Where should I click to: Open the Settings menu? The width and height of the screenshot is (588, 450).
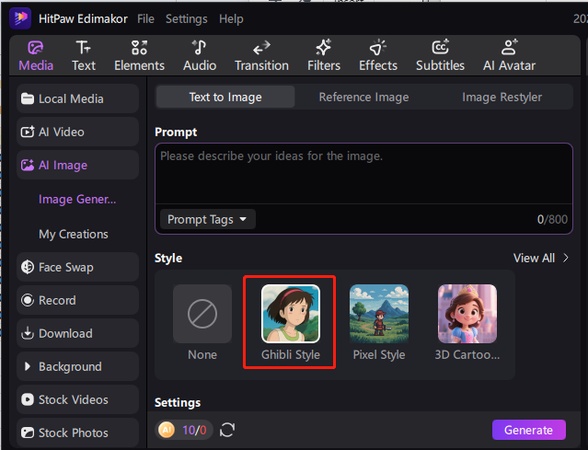click(186, 19)
